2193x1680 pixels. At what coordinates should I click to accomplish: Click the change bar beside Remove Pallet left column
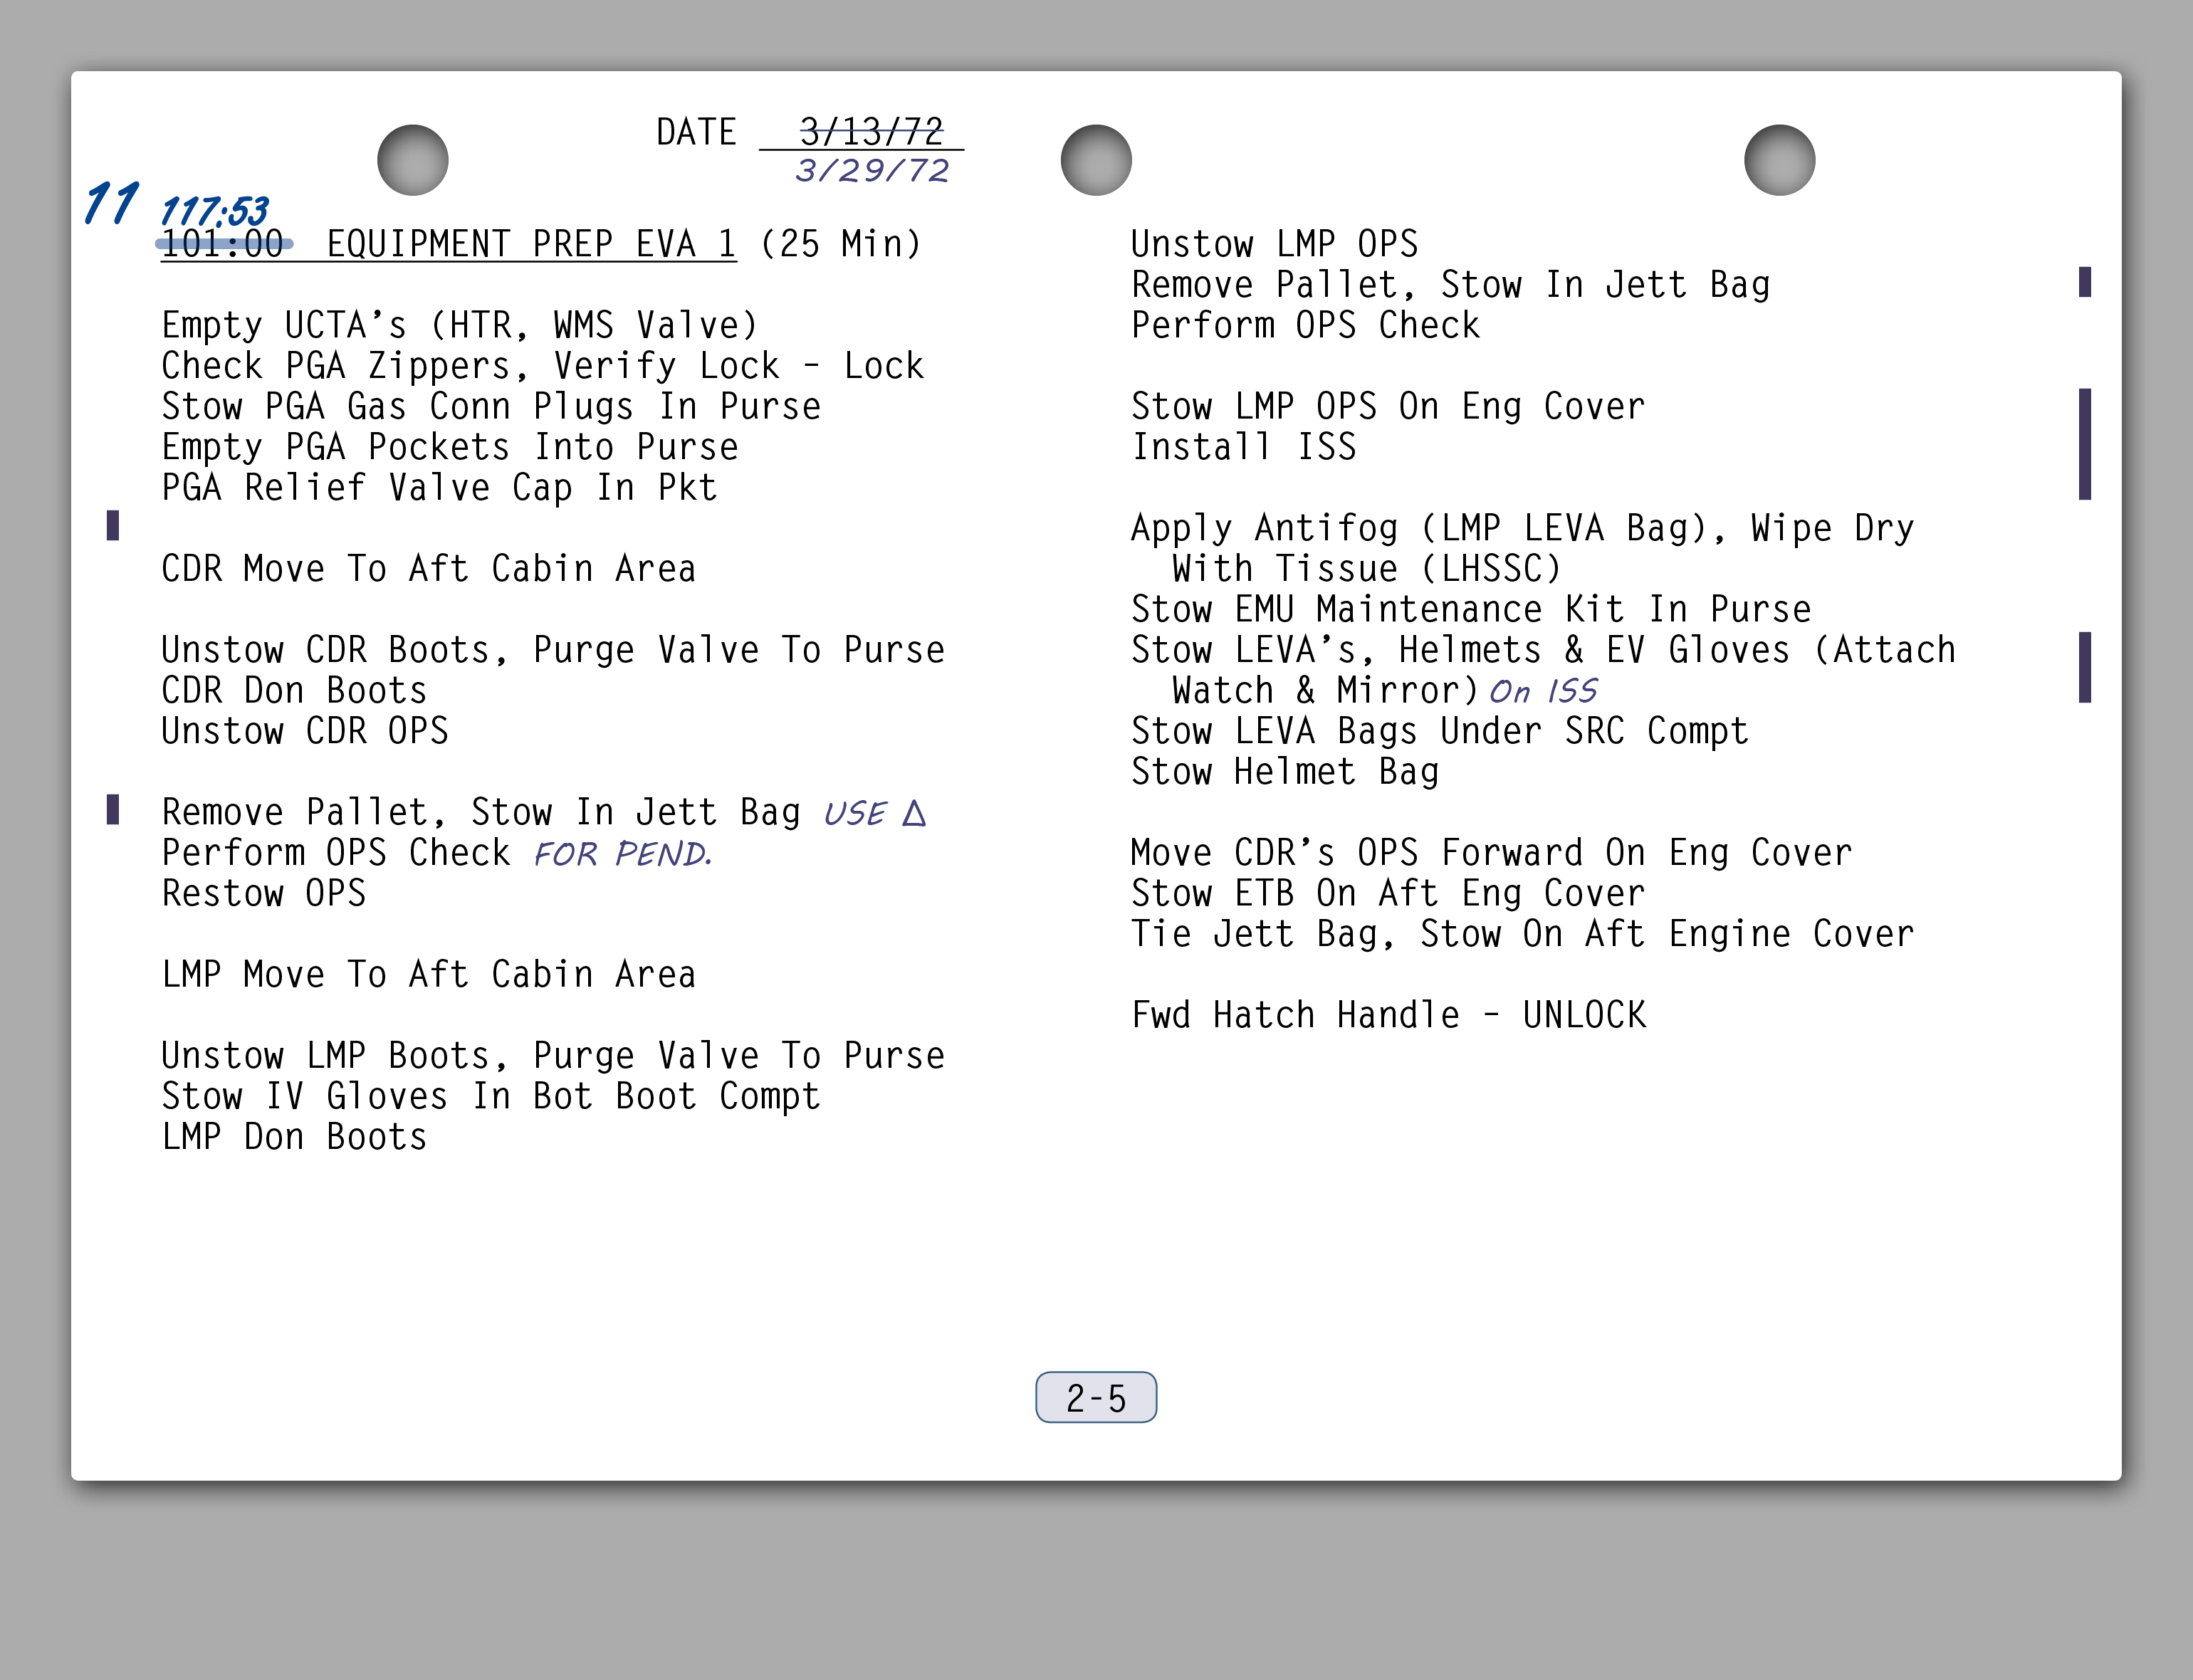[x=113, y=809]
